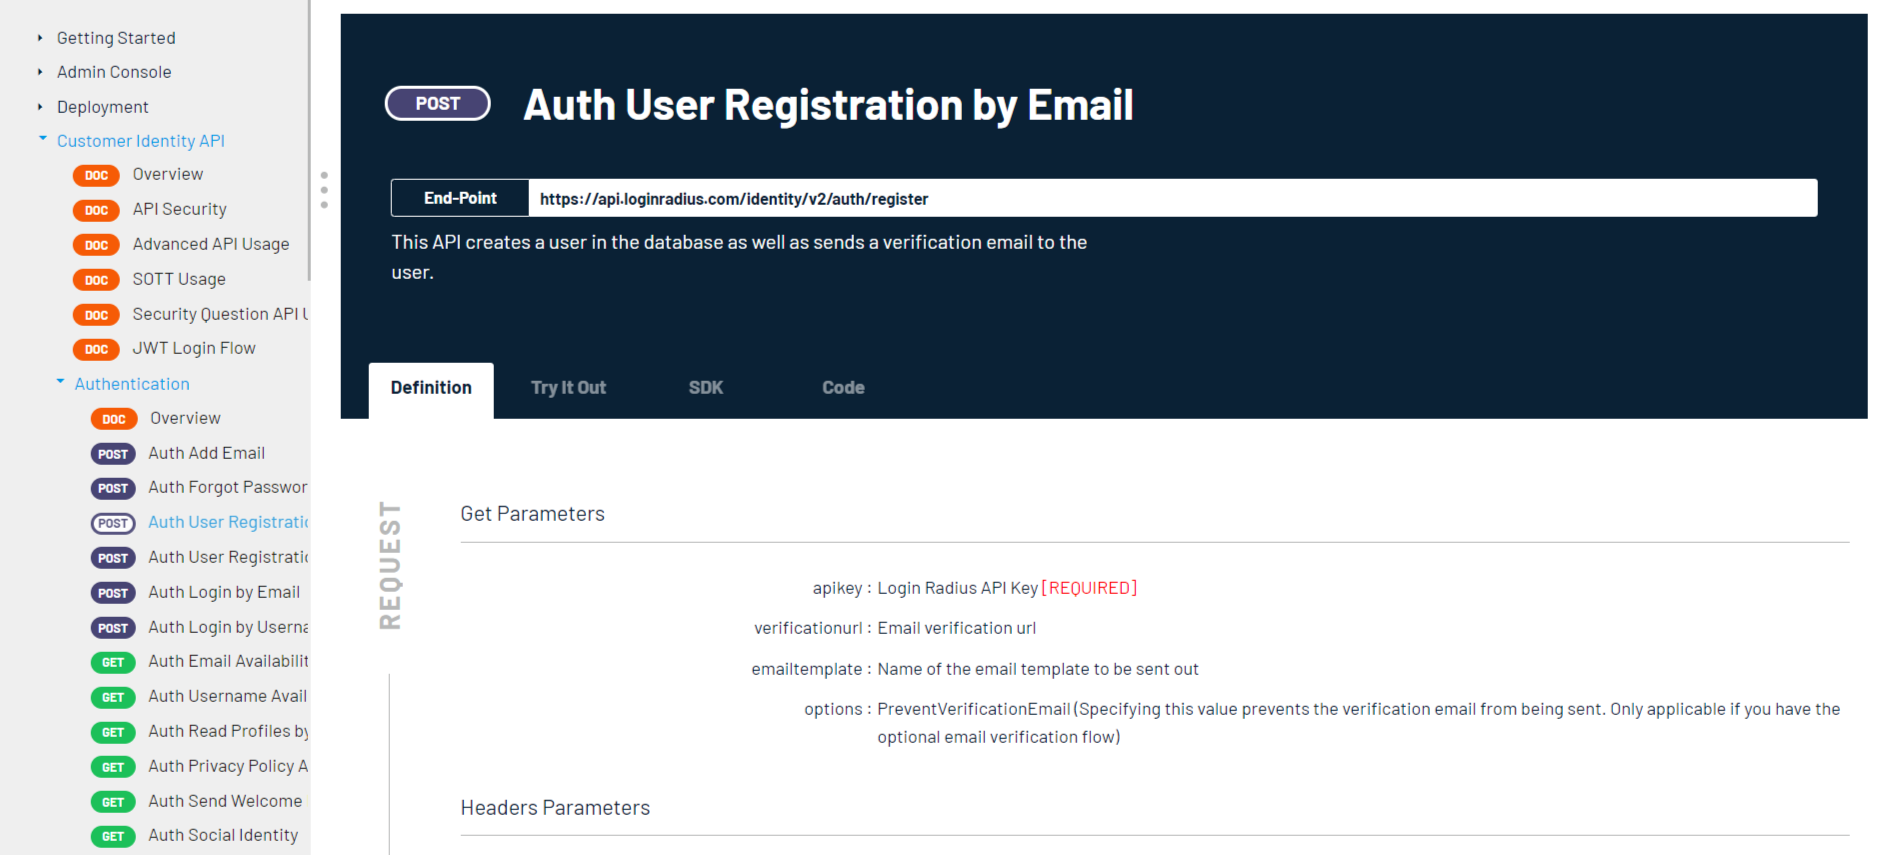
Task: Switch to the Try It Out tab
Action: [x=568, y=388]
